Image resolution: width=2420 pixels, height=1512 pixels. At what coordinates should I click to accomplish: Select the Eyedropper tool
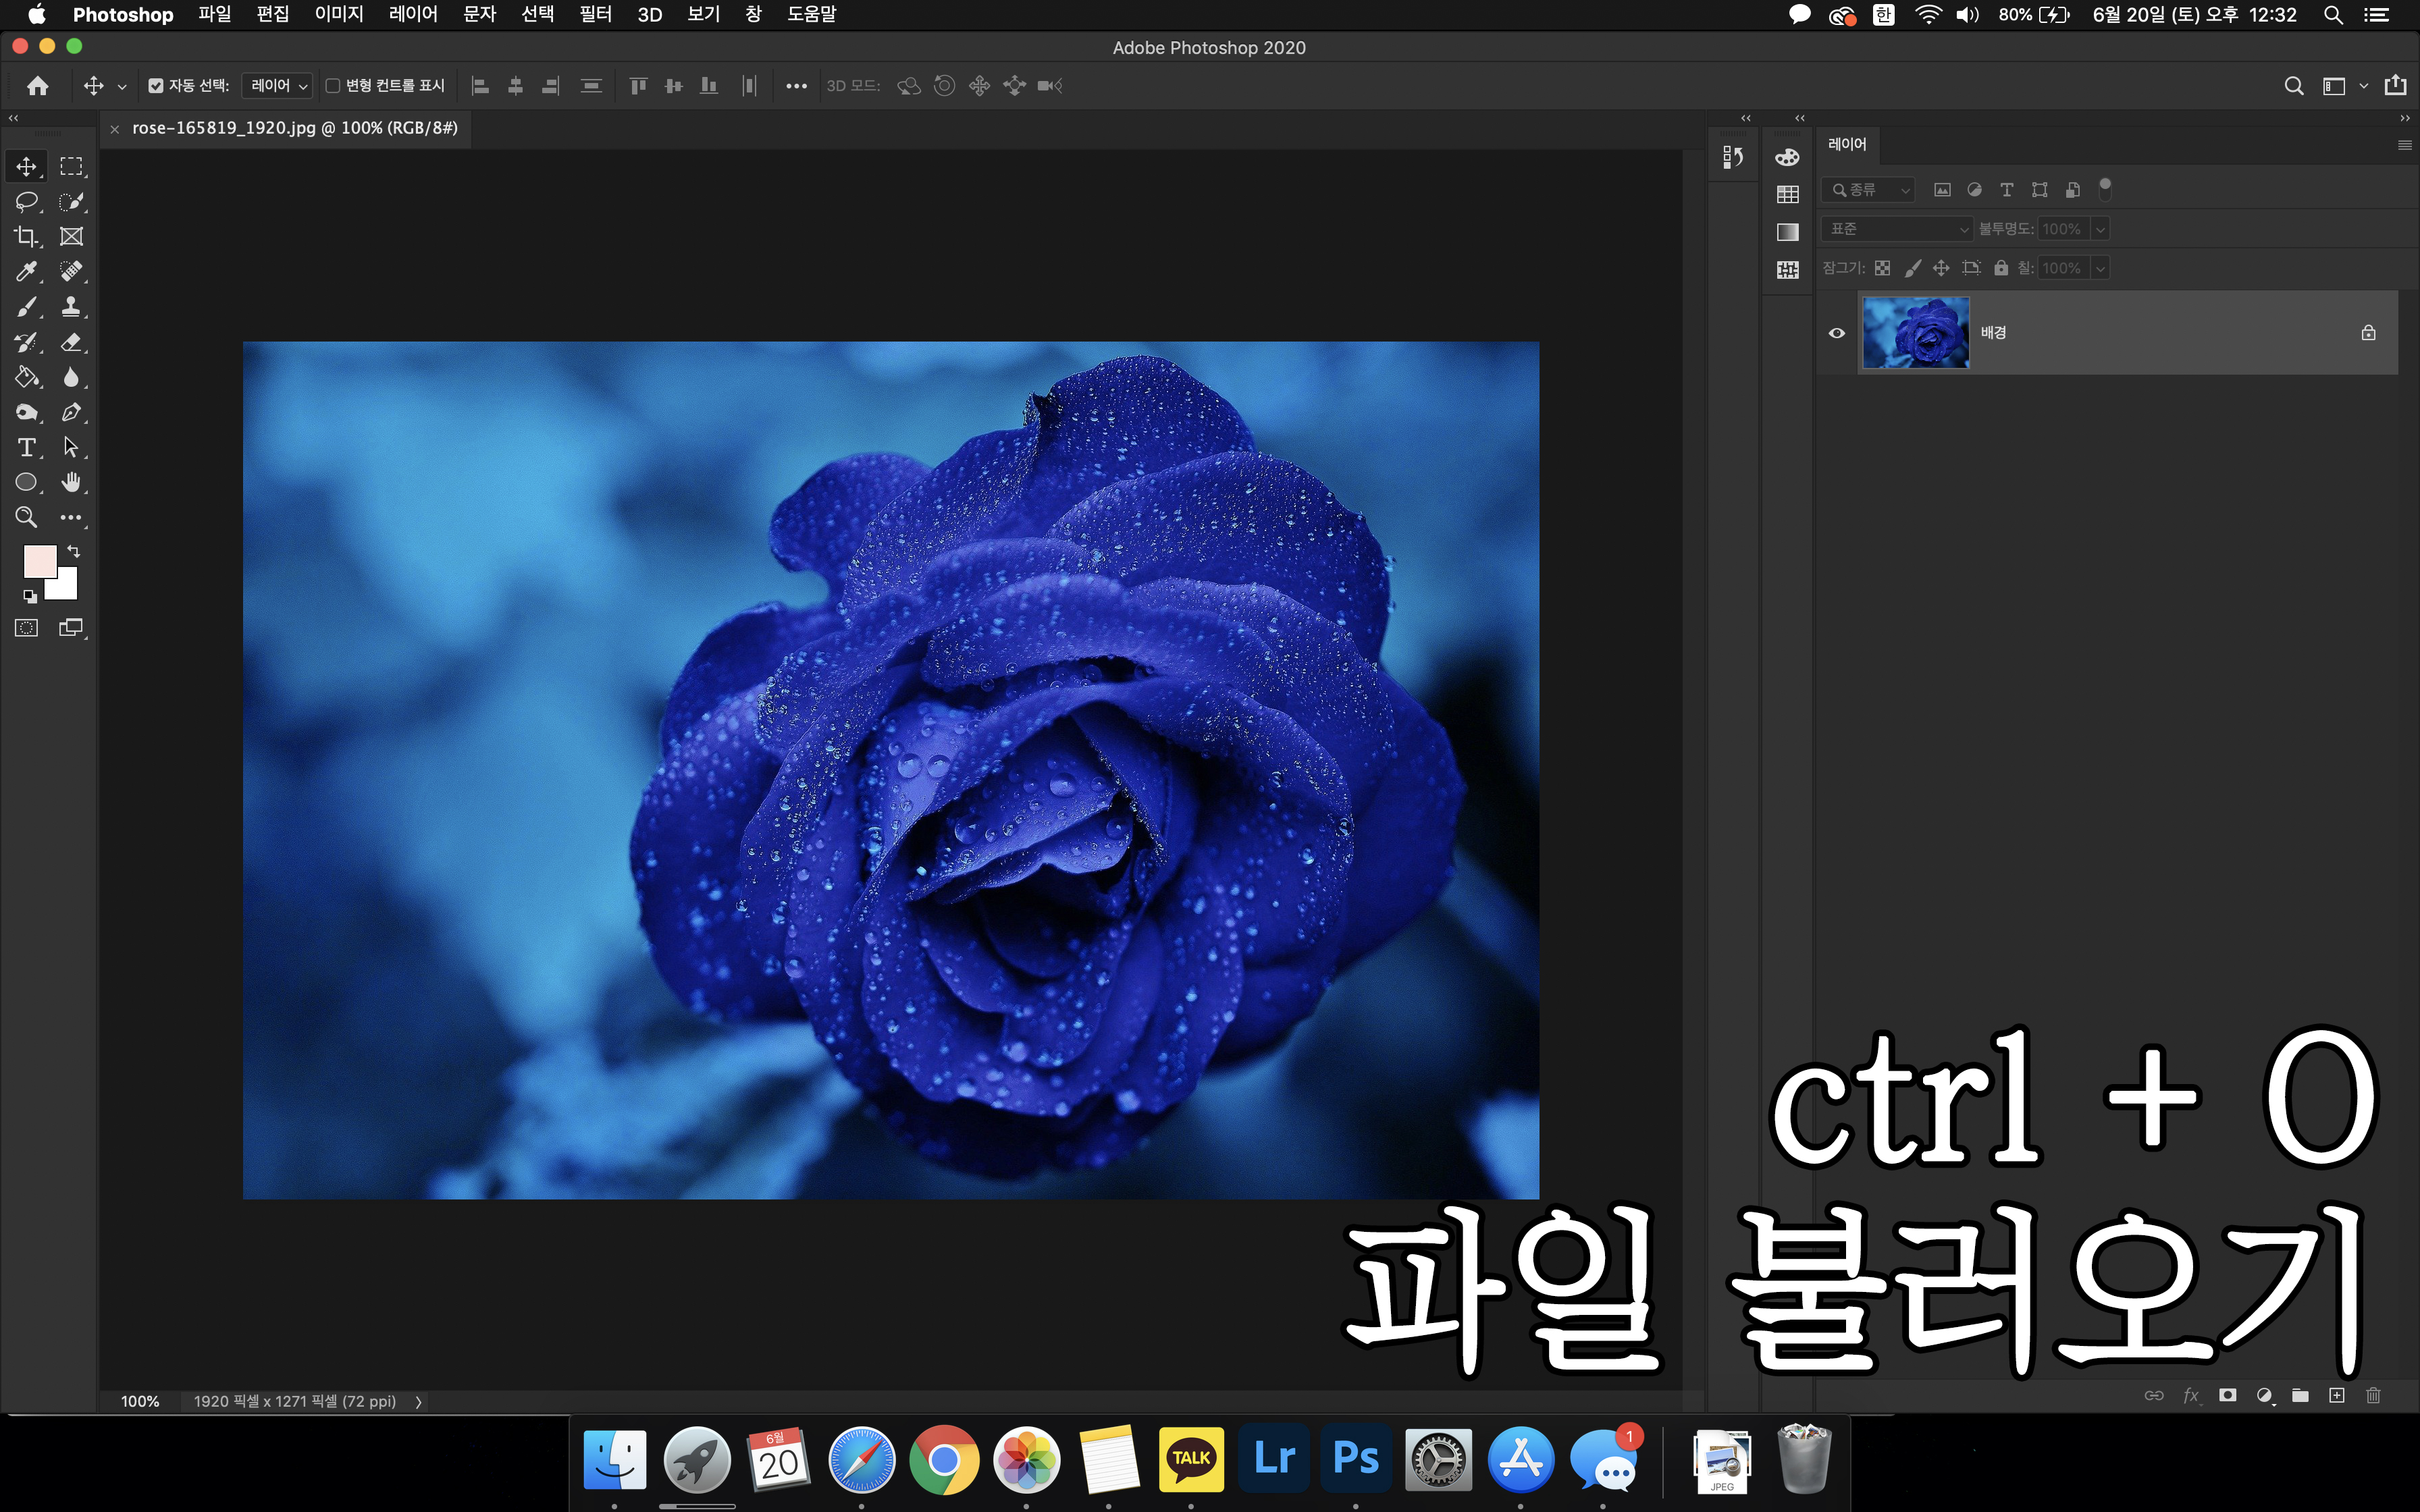pyautogui.click(x=26, y=271)
